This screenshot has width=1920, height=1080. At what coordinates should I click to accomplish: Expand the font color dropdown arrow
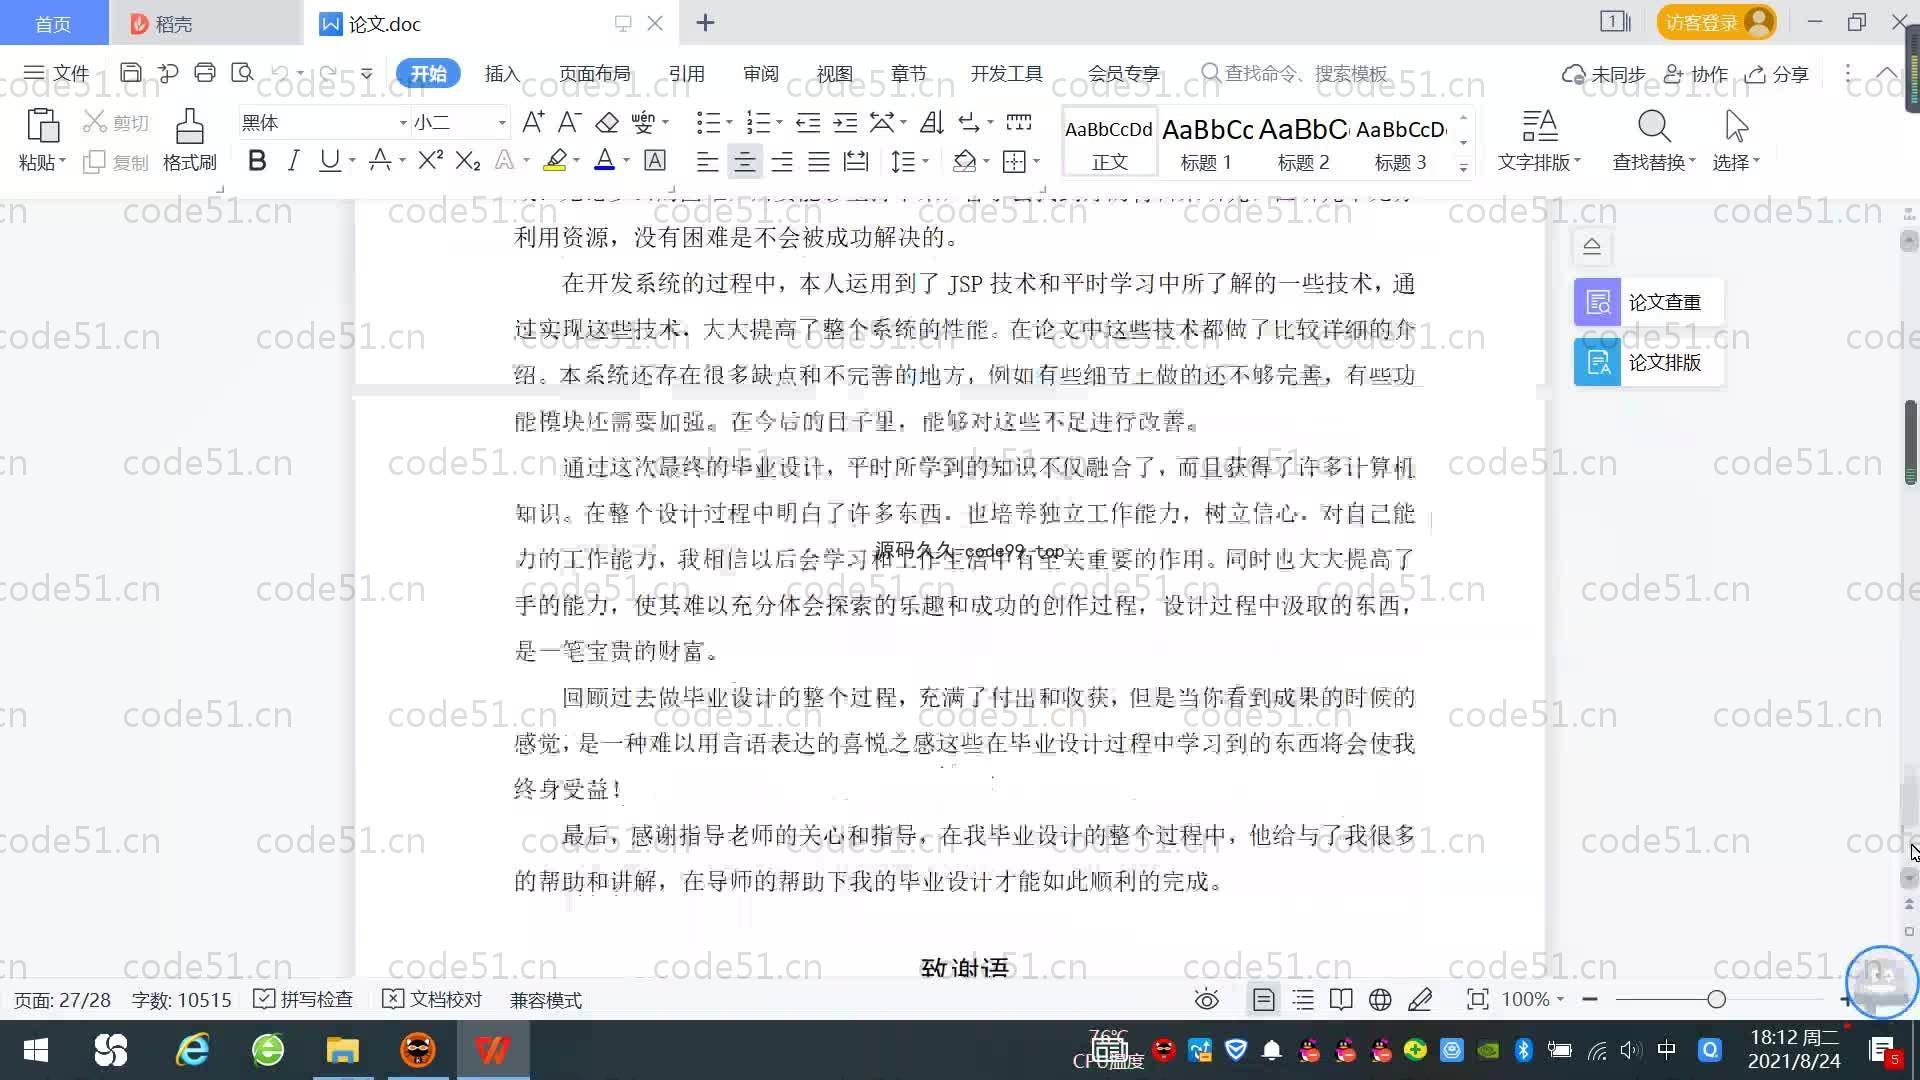point(627,161)
